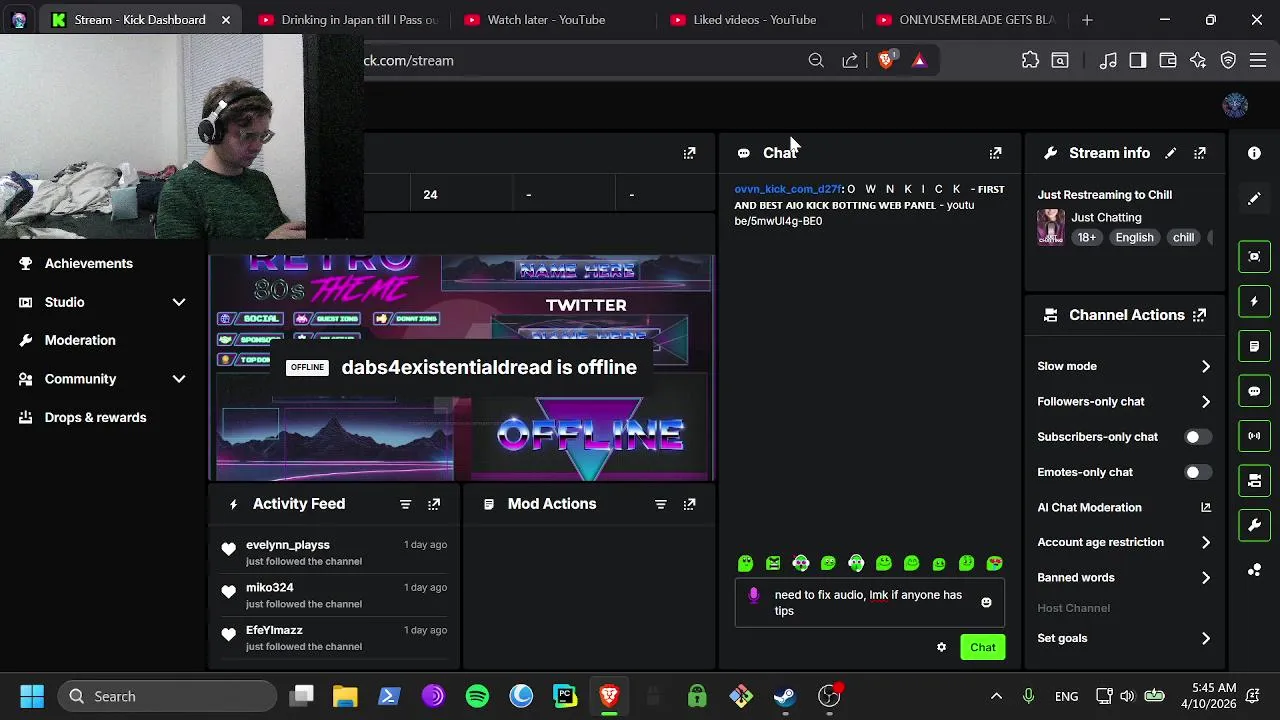Toggle the lightning Activity Feed panel icon in the sidebar
This screenshot has width=1280, height=720.
pos(1254,301)
